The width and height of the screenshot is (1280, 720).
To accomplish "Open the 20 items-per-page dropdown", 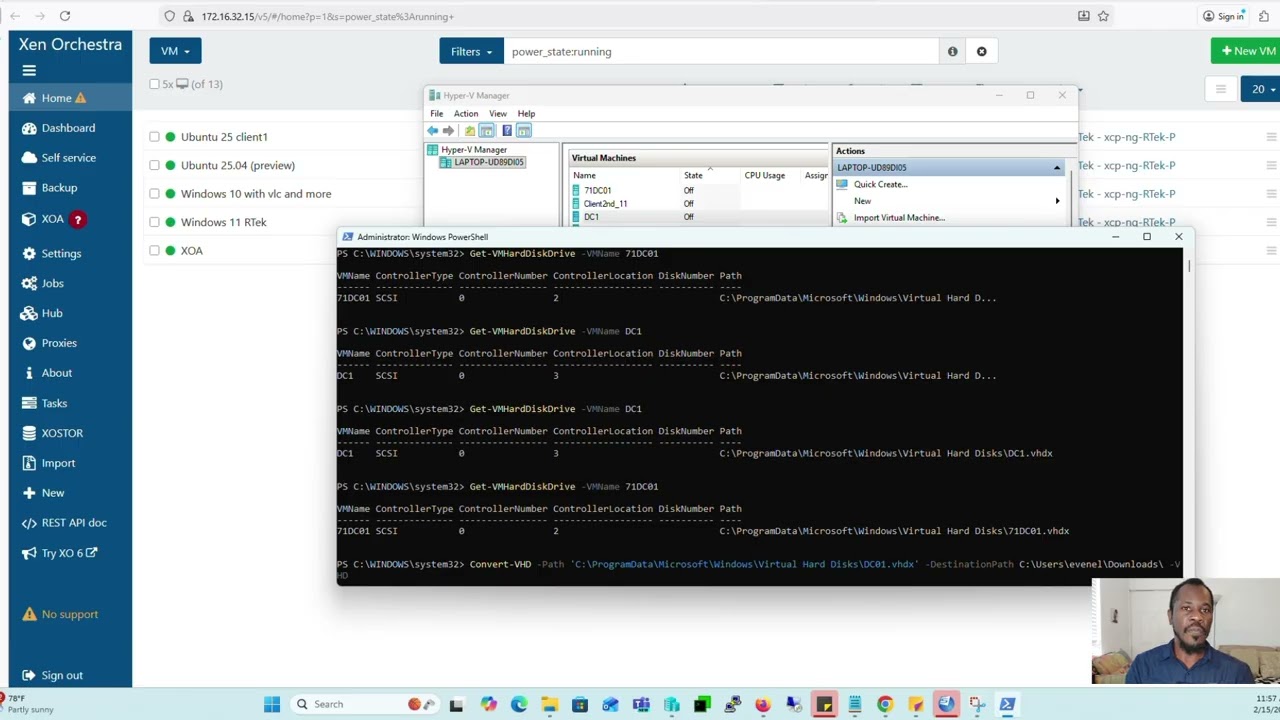I will click(x=1260, y=89).
